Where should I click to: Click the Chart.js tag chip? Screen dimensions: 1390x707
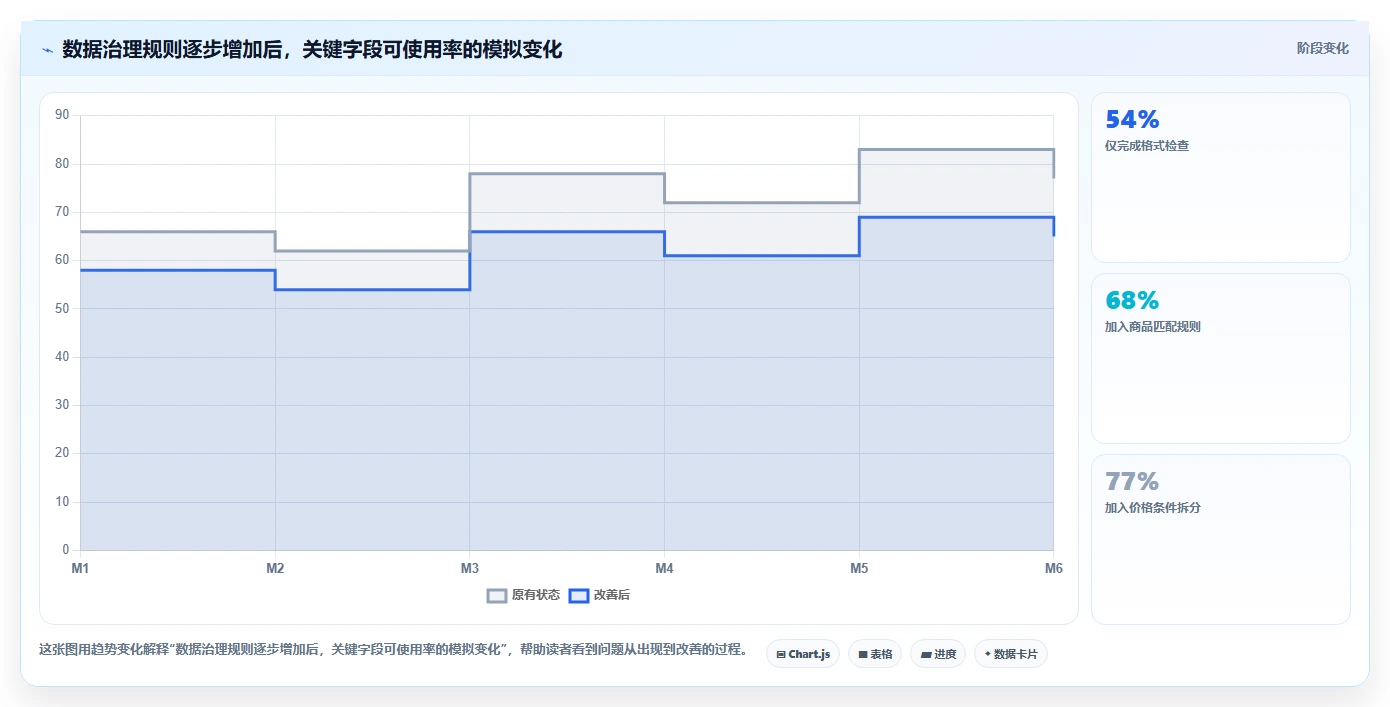pos(803,654)
